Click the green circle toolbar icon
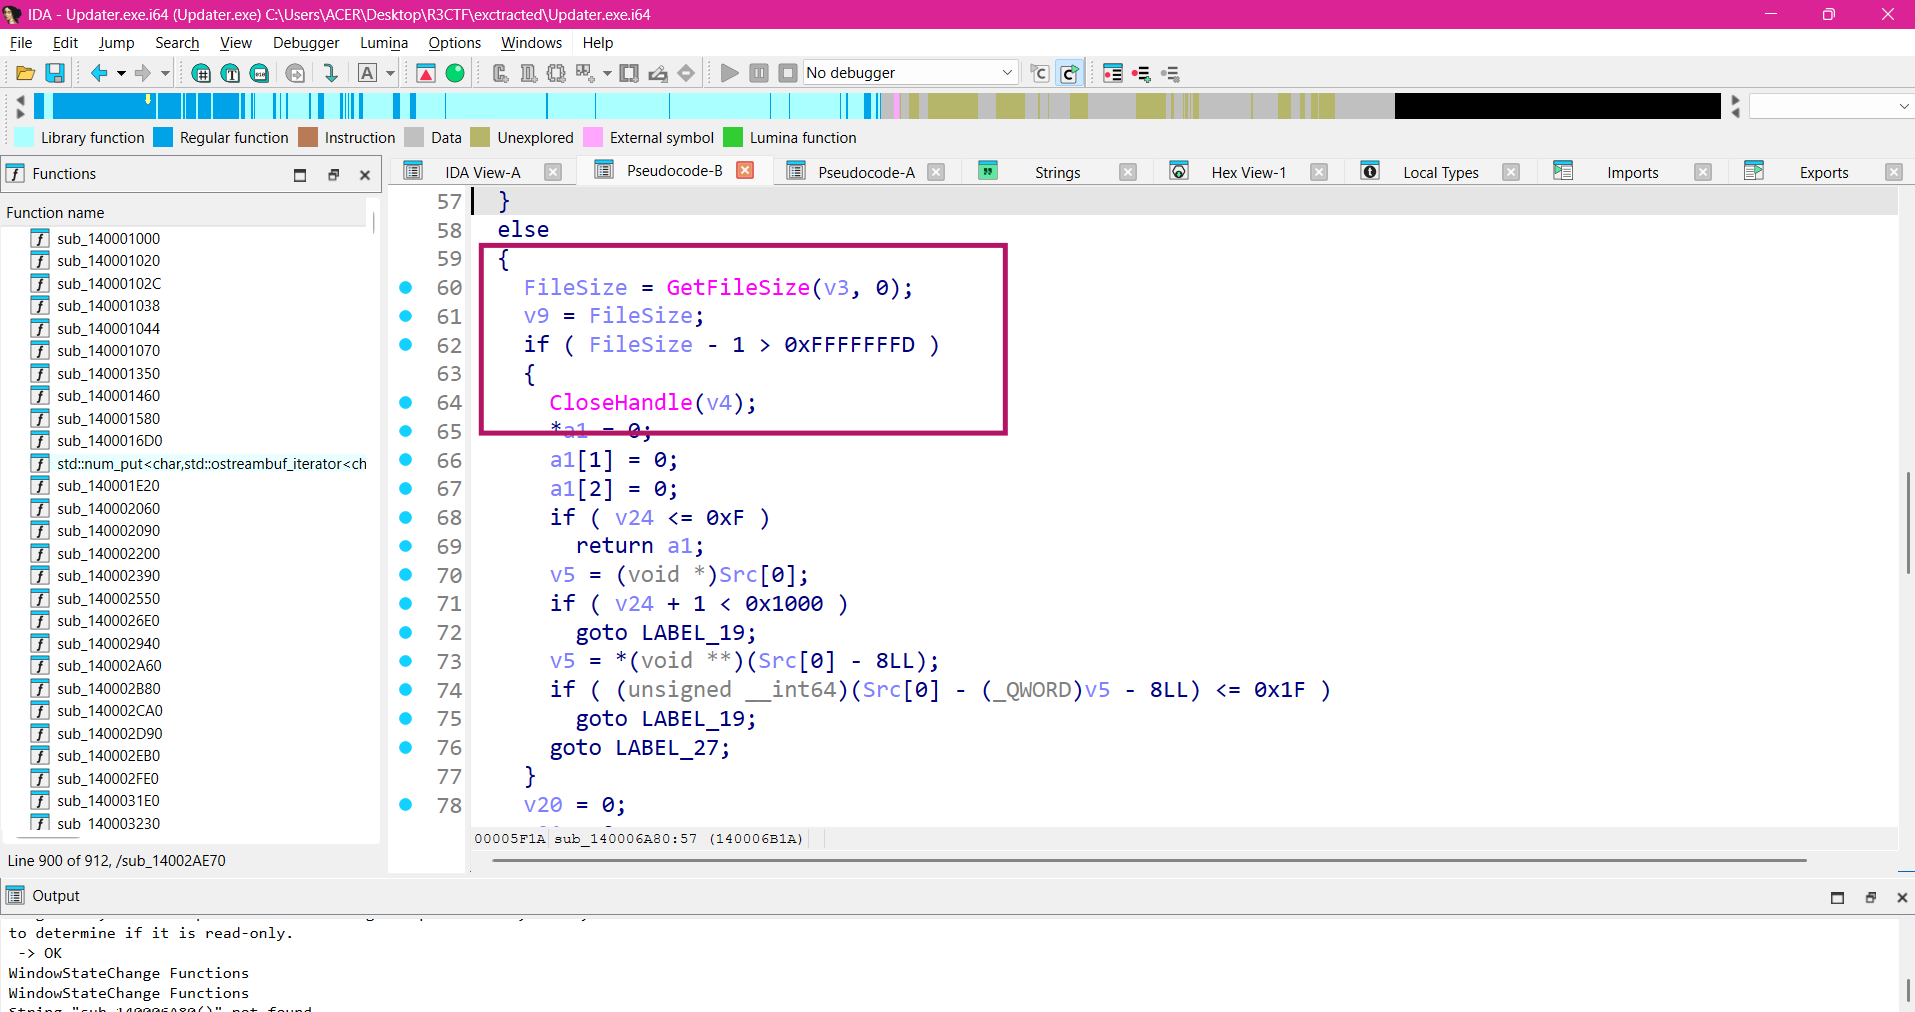The height and width of the screenshot is (1012, 1915). pos(455,73)
